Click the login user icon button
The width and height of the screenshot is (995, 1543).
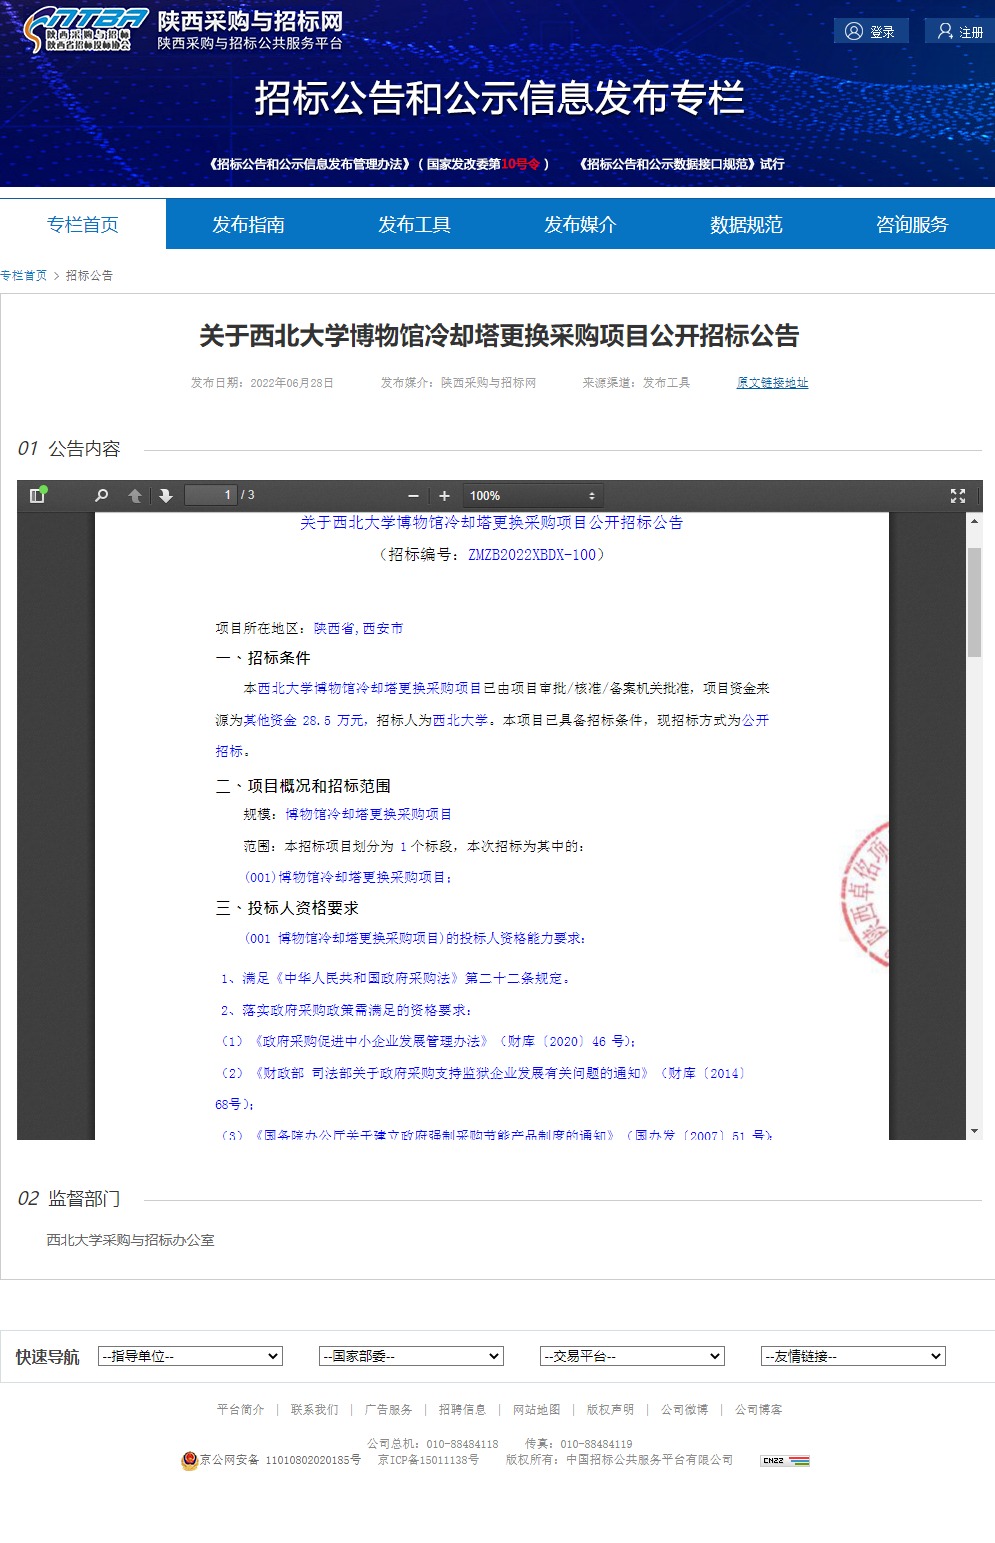(x=870, y=31)
